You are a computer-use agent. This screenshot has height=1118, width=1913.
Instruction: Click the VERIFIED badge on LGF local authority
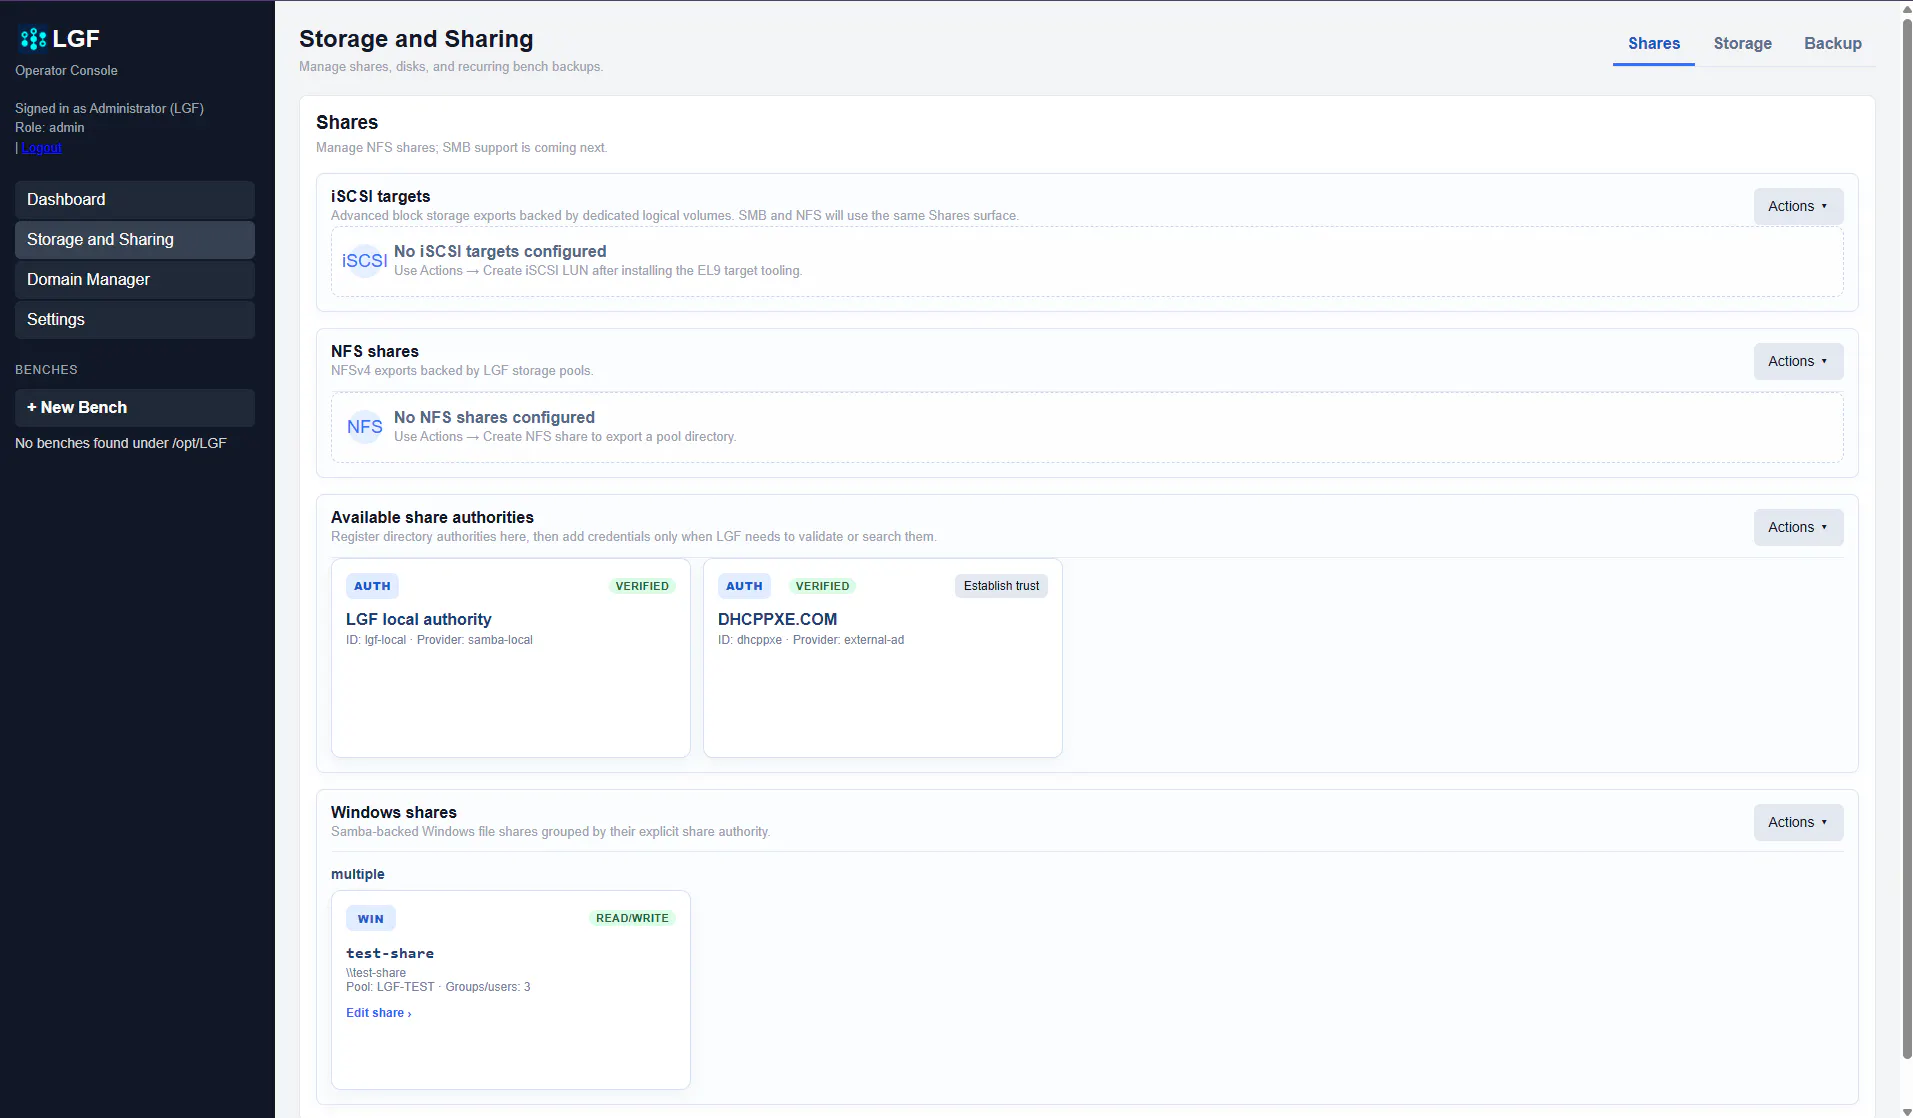tap(642, 586)
